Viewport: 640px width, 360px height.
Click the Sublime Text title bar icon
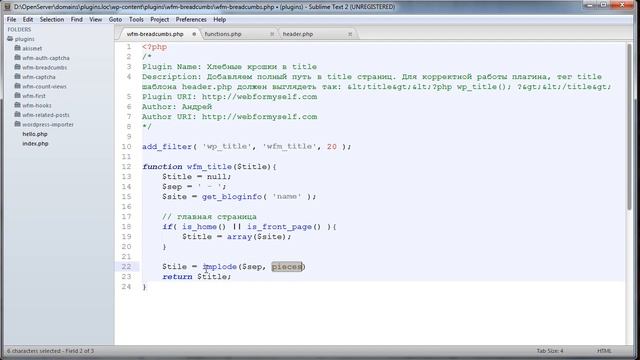[x=7, y=7]
